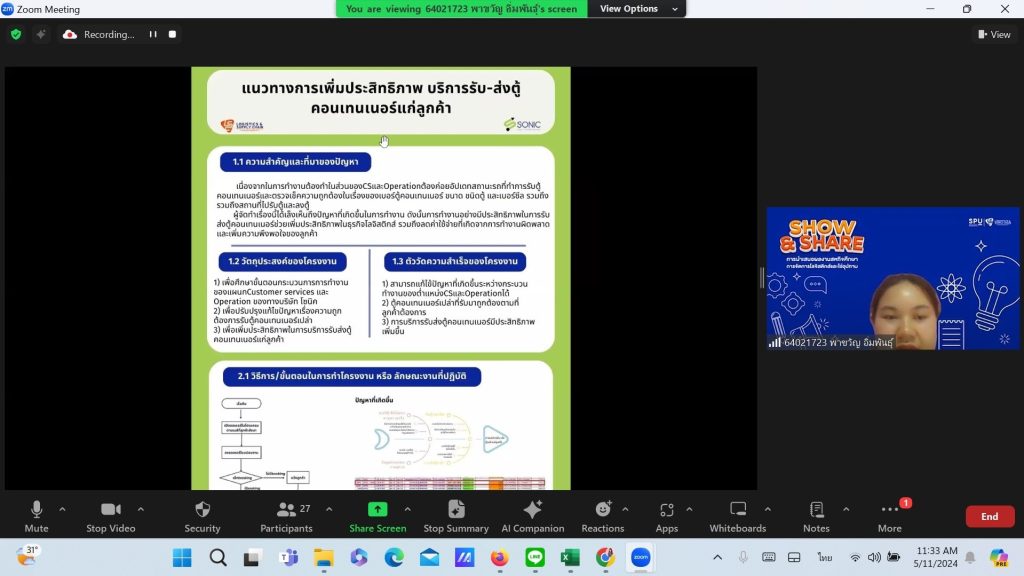Open Firefox from the taskbar

coord(500,557)
